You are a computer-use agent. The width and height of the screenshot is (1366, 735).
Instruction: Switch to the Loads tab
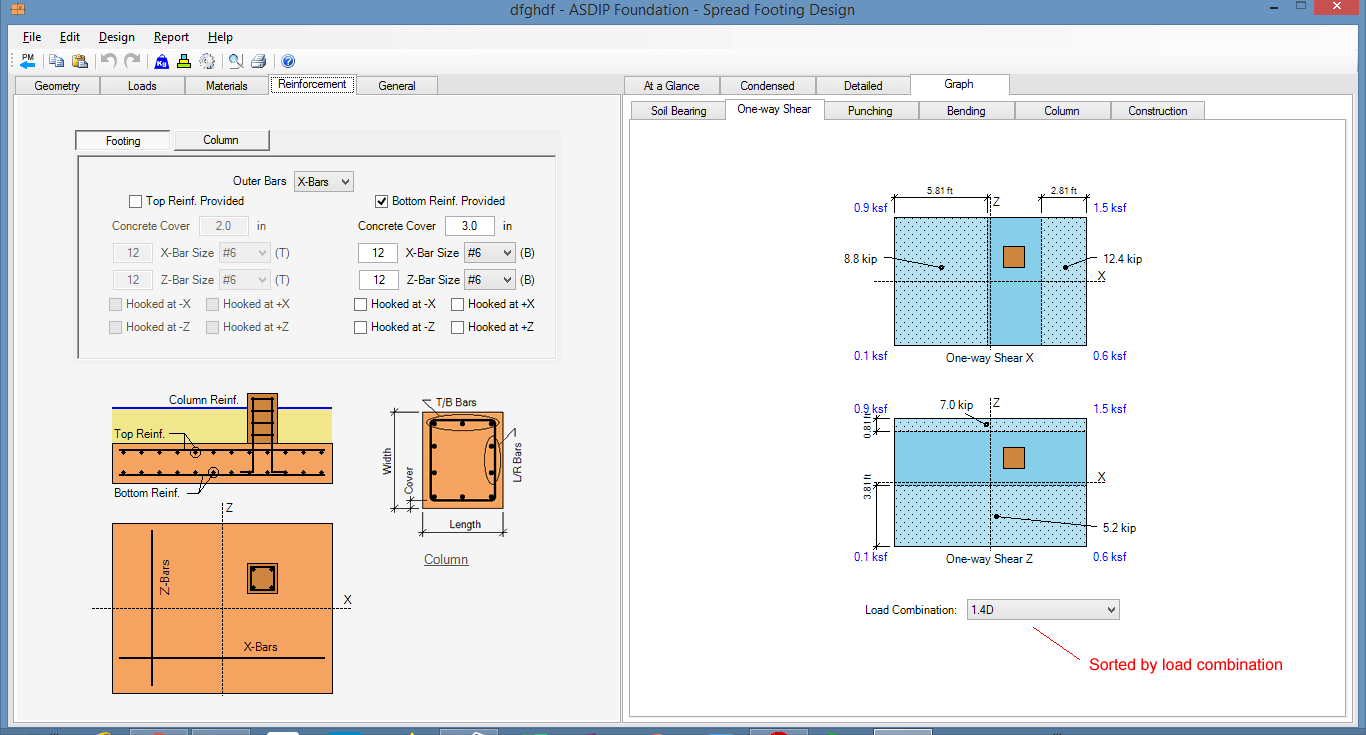(x=142, y=86)
